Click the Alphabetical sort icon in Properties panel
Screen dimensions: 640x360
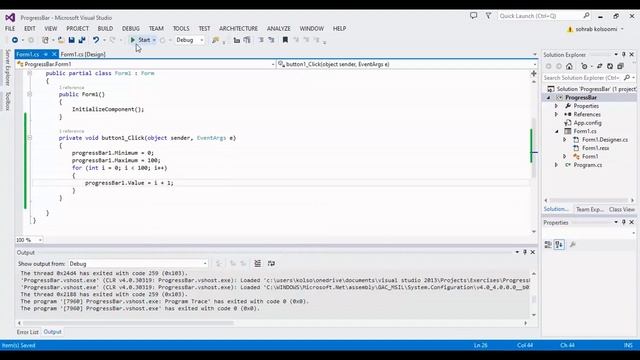coord(559,244)
